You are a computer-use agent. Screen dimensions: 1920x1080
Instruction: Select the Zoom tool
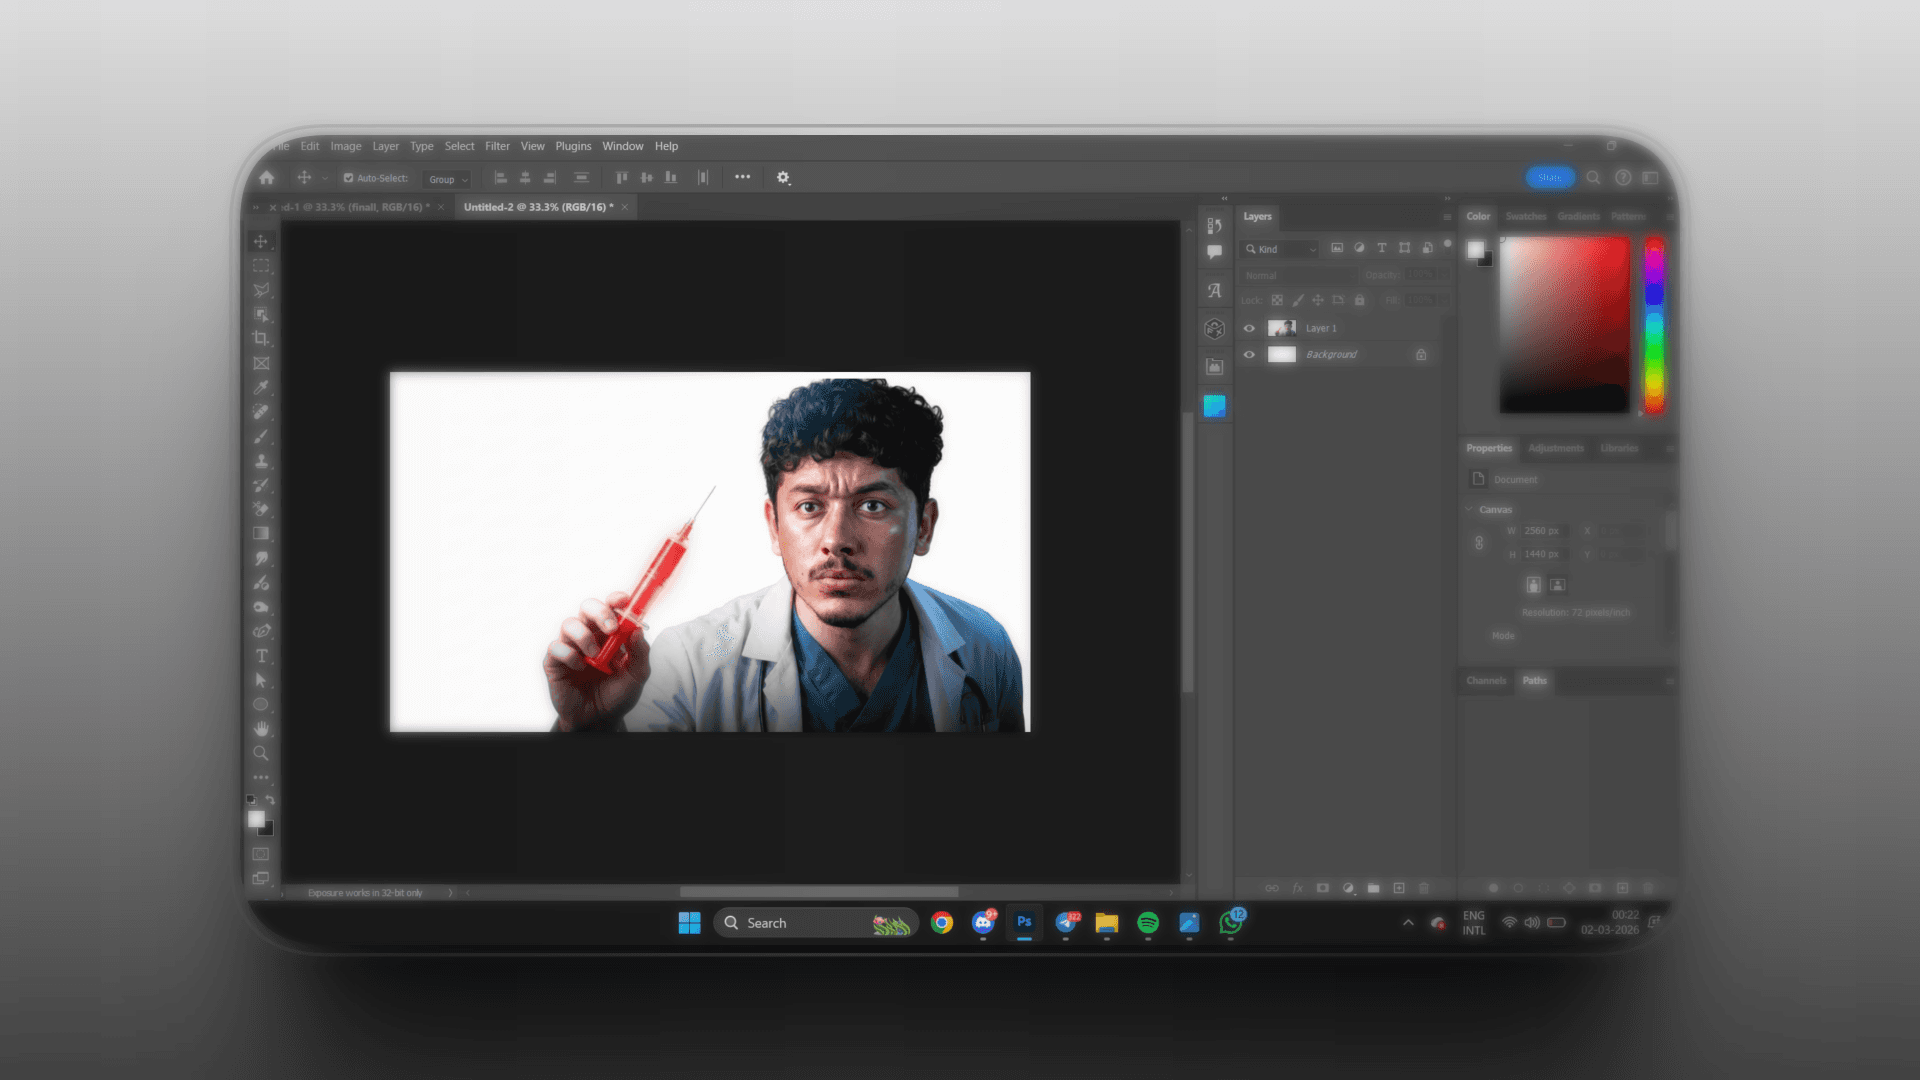(x=261, y=753)
